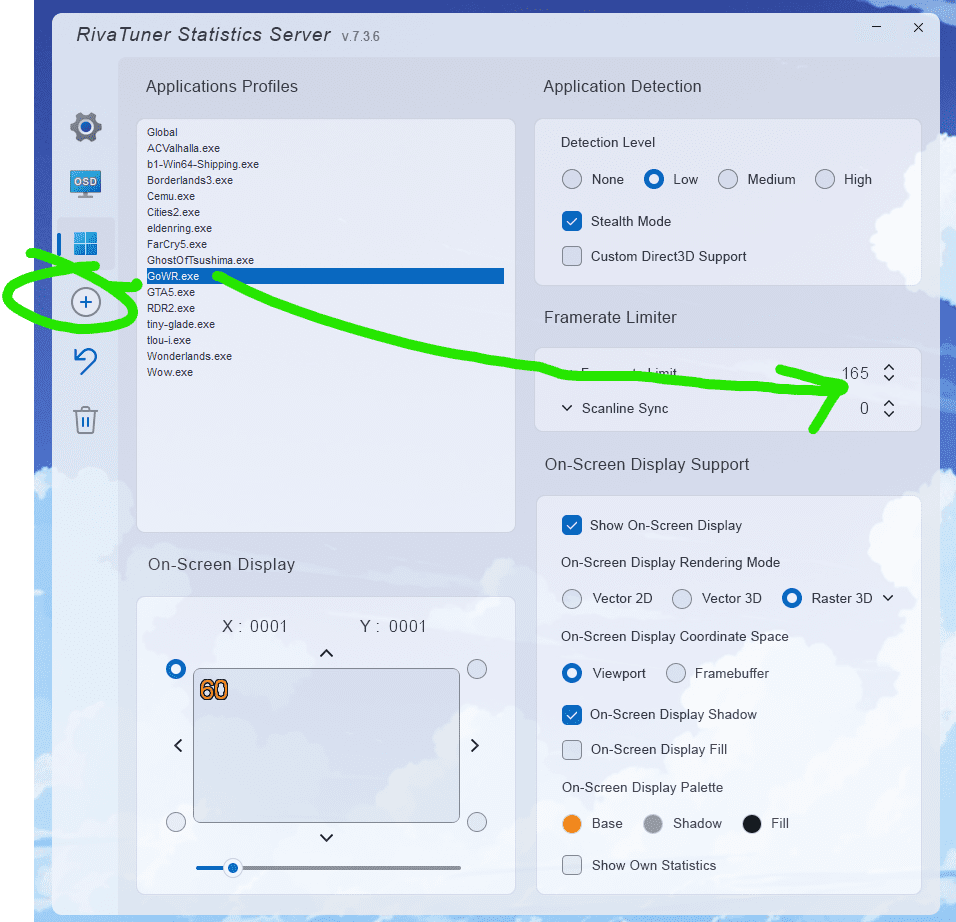Screen dimensions: 956x922
Task: Toggle Show On-Screen Display checkbox
Action: coord(571,525)
